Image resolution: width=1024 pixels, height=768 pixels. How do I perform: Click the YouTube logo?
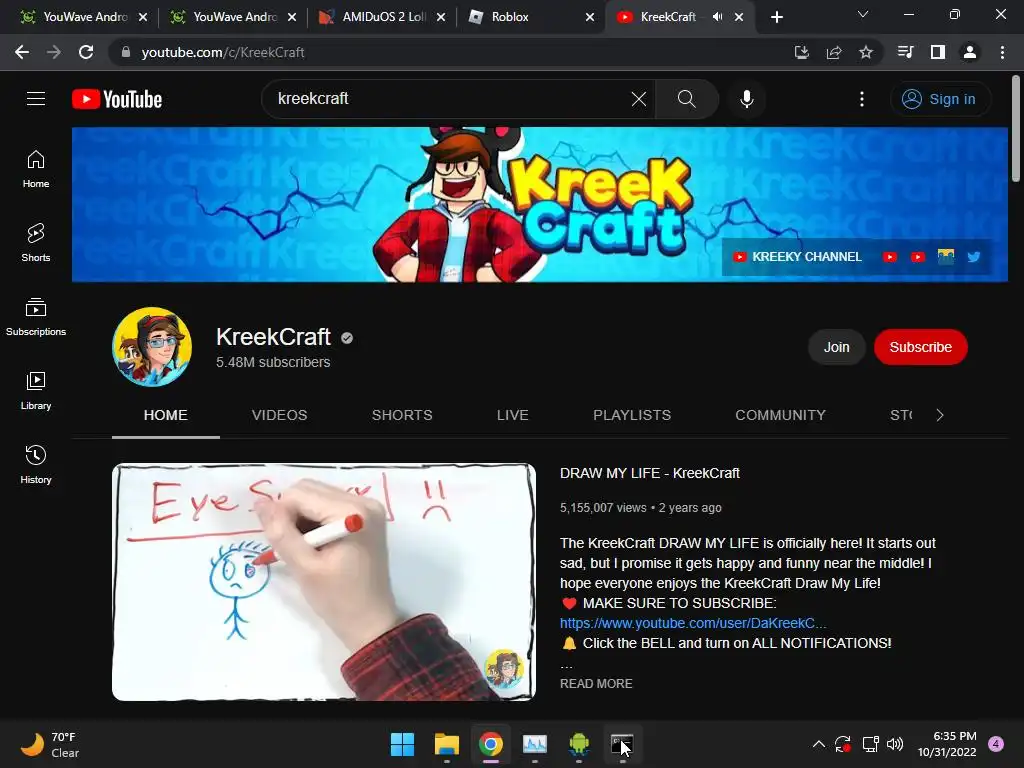117,99
